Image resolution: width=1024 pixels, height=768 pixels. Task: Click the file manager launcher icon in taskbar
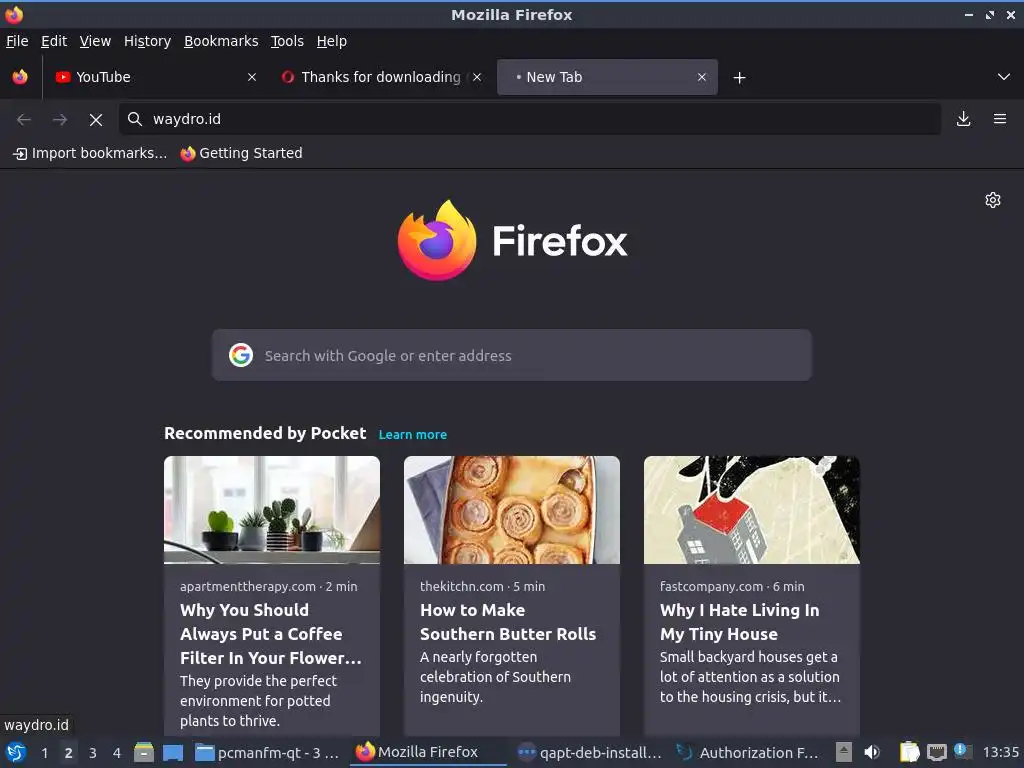point(144,753)
